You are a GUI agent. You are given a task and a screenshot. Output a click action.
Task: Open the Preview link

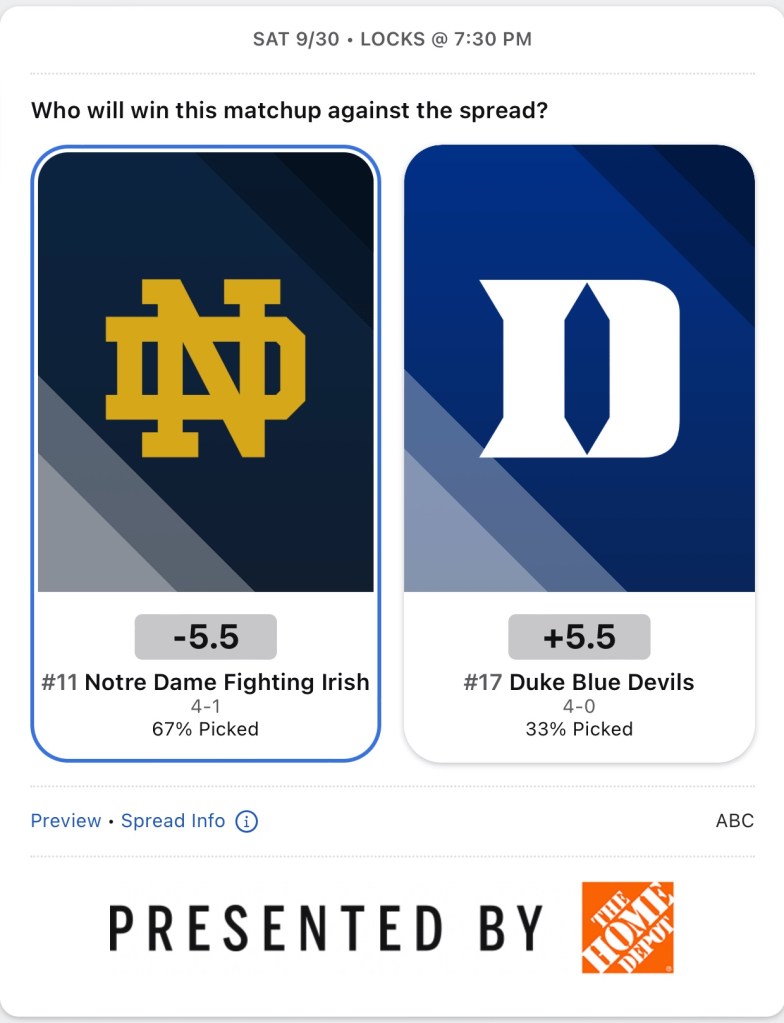(x=66, y=821)
